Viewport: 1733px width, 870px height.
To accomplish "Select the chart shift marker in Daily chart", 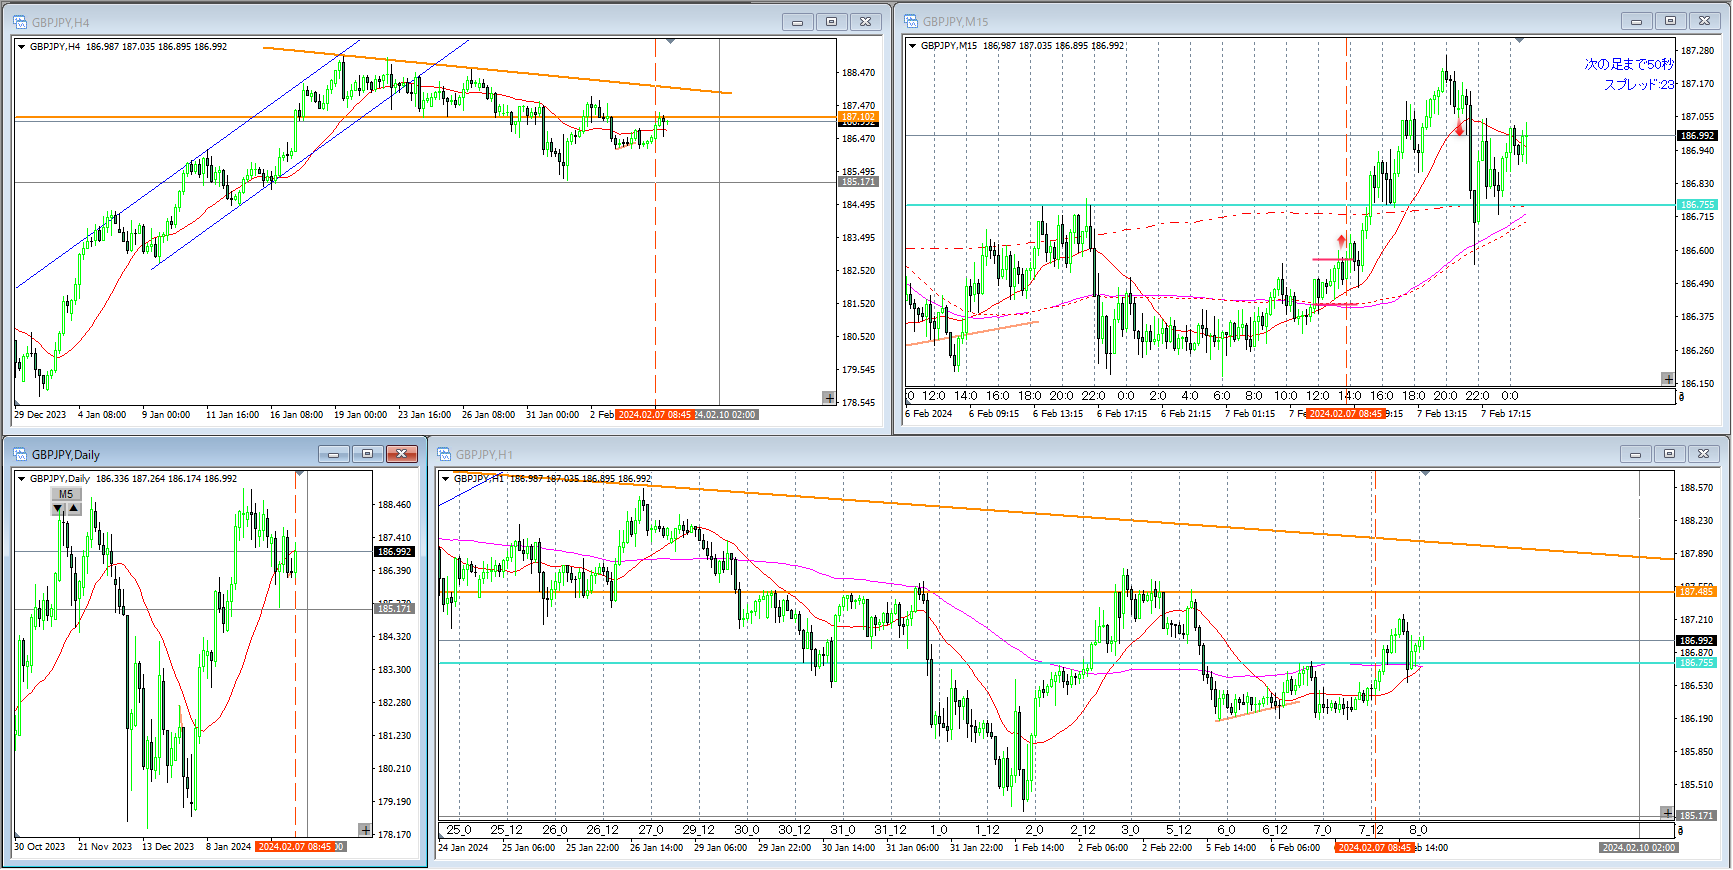I will [x=300, y=474].
